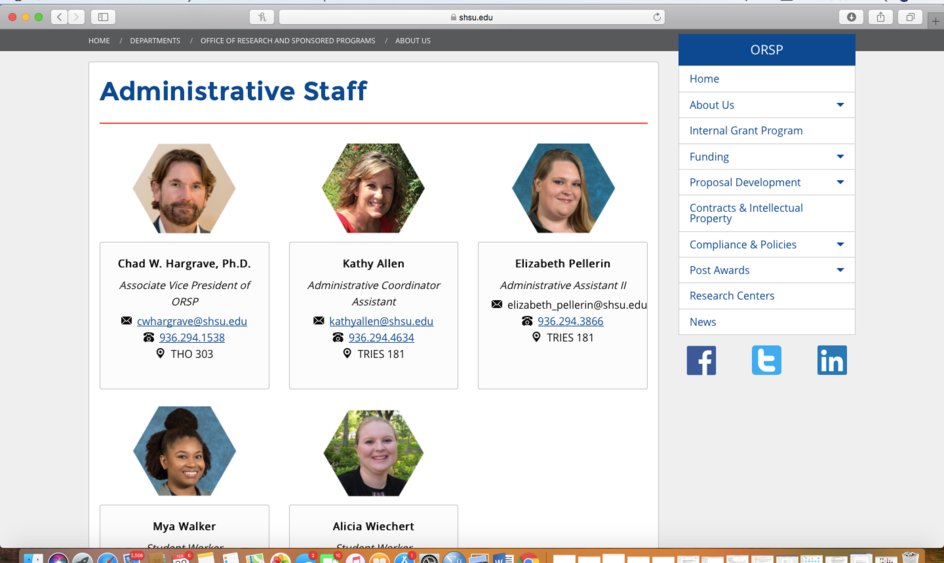Click envelope icon beside elizabeth_pellerin email
944x563 pixels.
[x=497, y=304]
